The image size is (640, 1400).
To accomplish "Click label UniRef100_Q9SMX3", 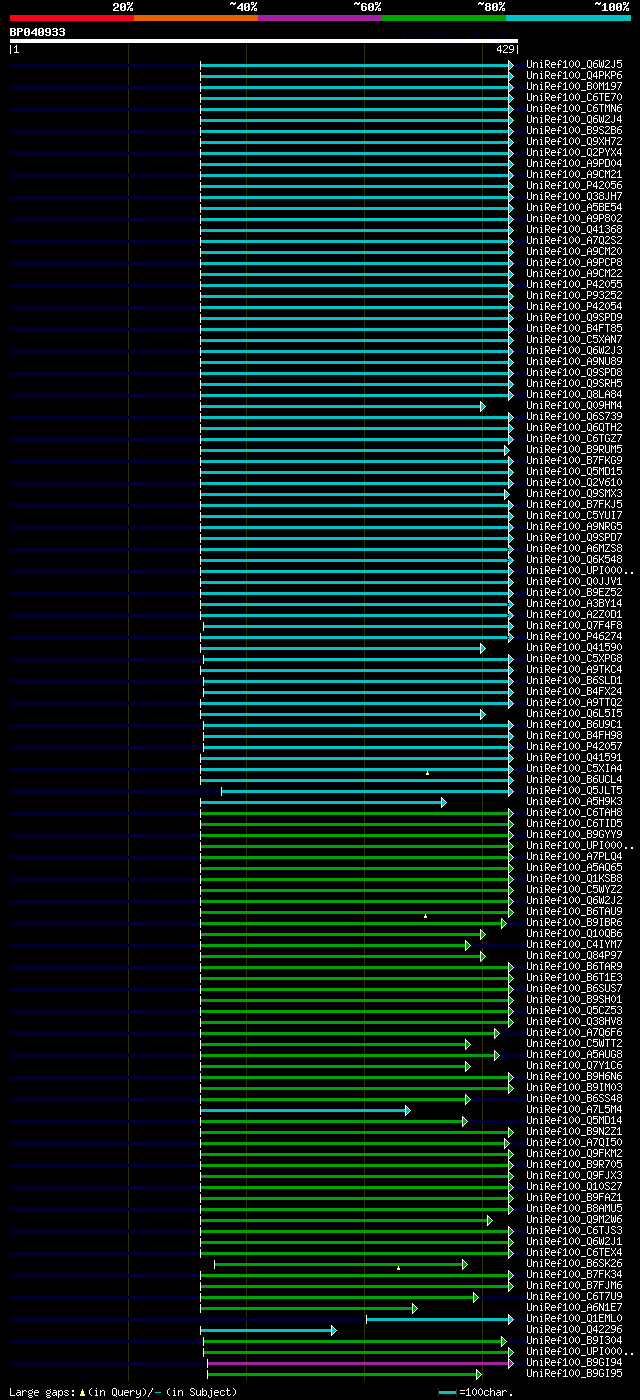I will (x=574, y=493).
